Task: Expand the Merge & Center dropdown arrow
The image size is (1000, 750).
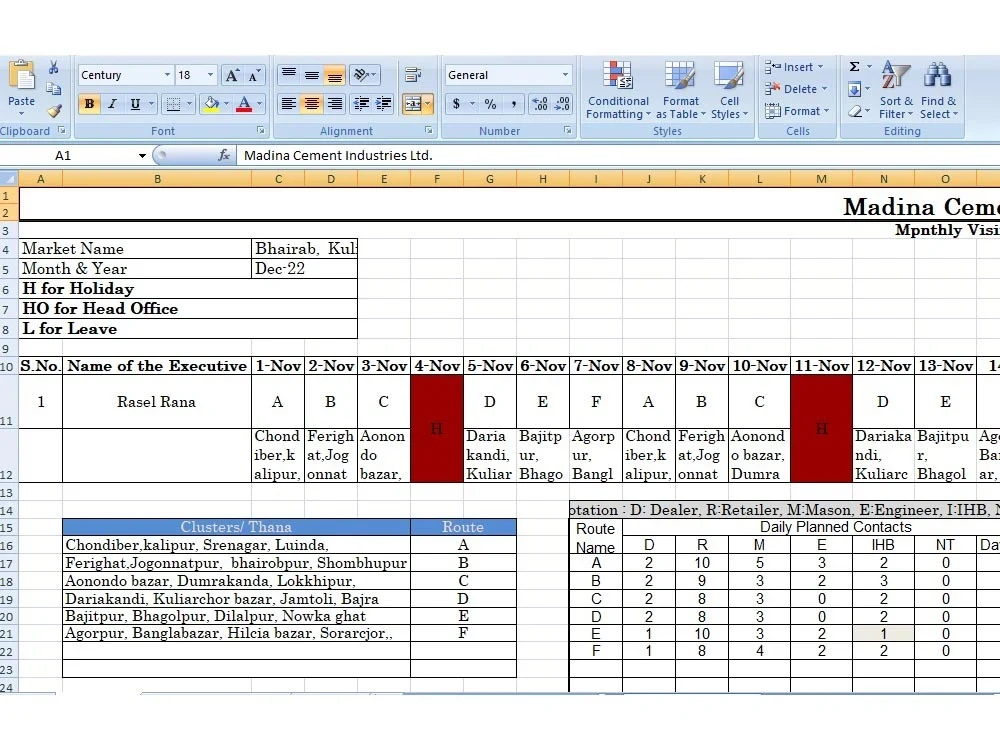Action: [x=428, y=103]
